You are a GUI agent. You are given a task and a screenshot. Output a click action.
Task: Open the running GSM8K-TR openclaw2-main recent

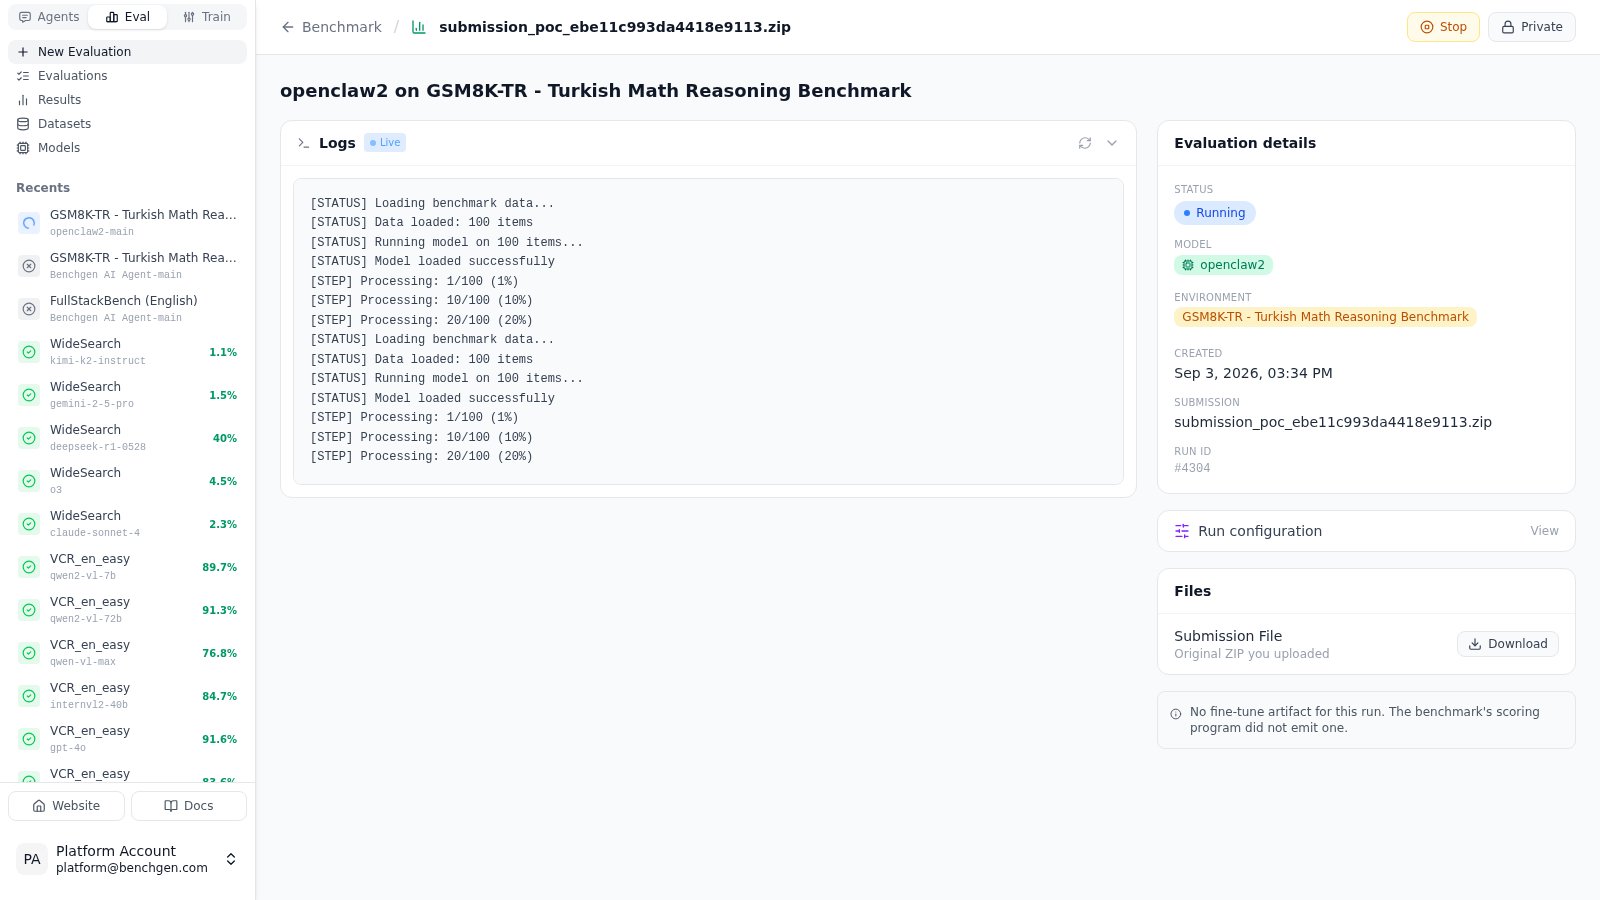(x=127, y=223)
